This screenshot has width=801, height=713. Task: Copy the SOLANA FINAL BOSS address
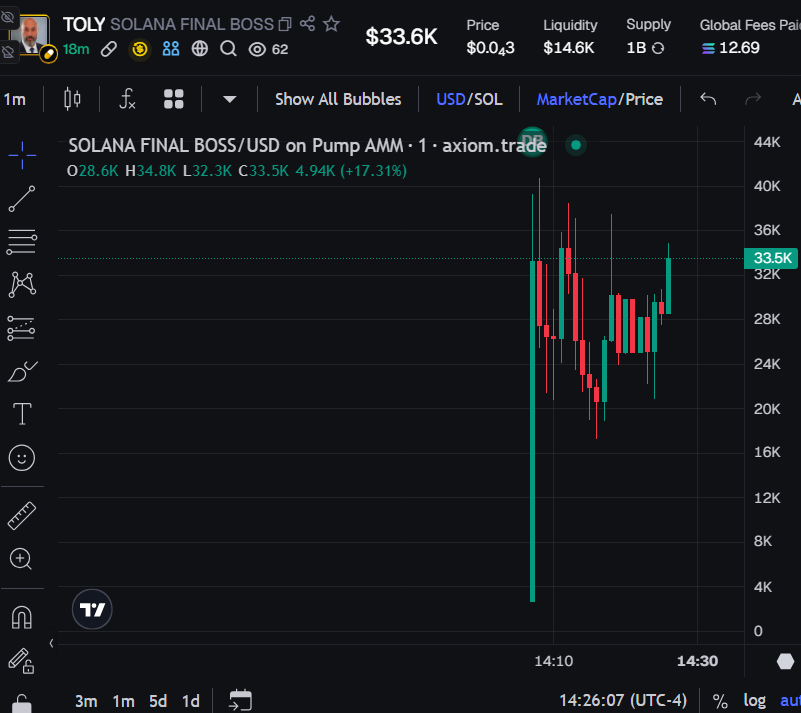(x=285, y=24)
